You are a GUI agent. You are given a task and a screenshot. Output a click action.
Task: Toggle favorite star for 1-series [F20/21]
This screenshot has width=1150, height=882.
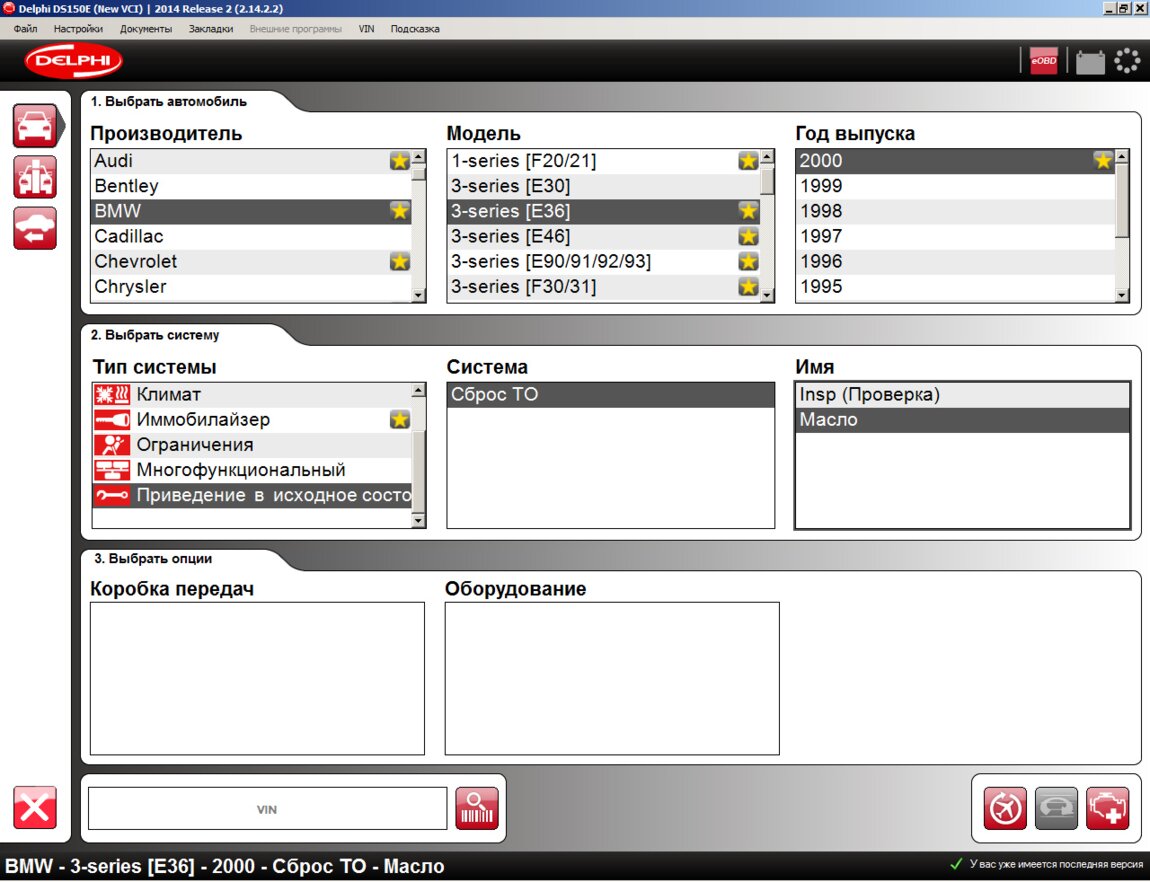click(748, 161)
